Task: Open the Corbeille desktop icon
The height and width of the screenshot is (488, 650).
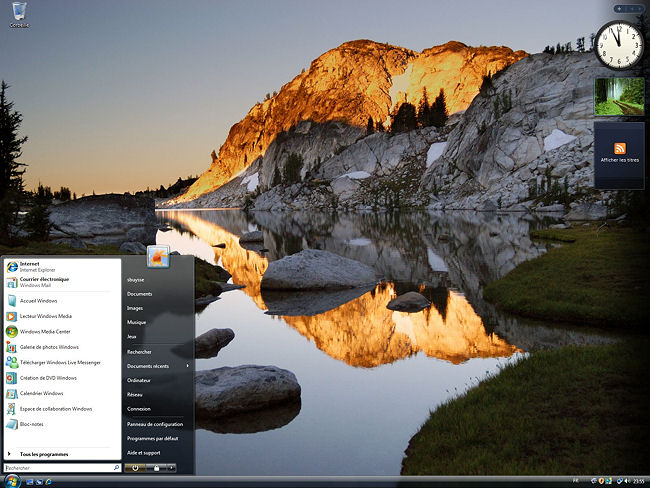Action: click(19, 13)
